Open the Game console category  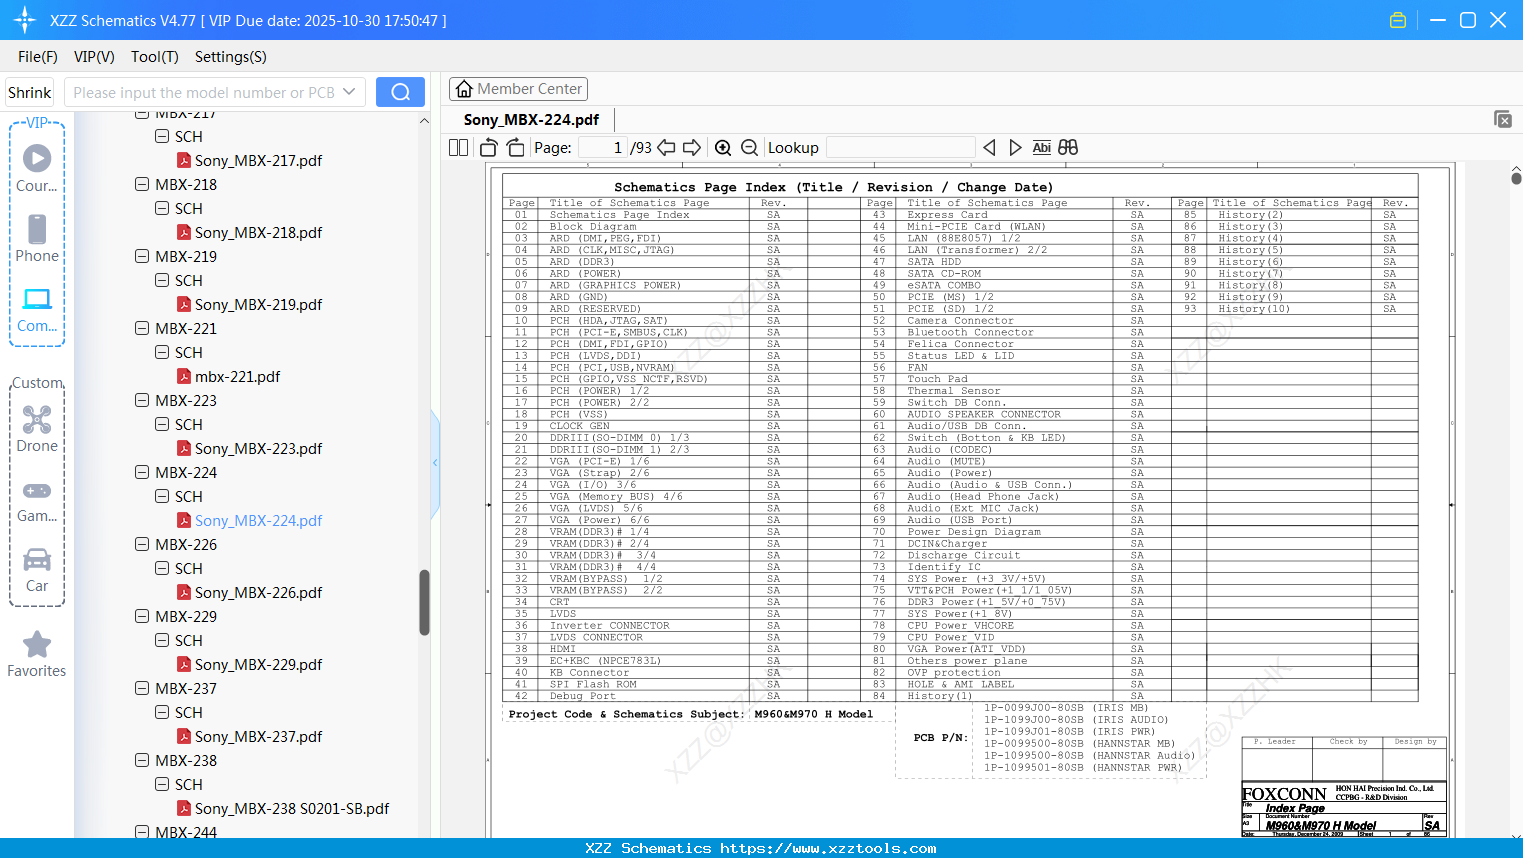click(x=37, y=499)
